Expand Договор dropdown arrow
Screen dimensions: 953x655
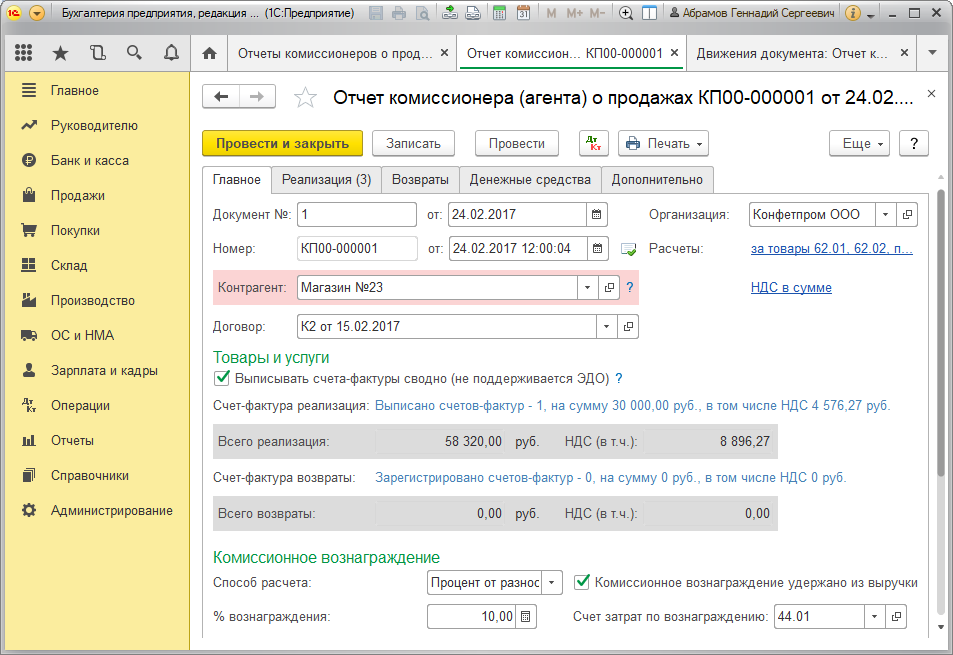pyautogui.click(x=606, y=326)
